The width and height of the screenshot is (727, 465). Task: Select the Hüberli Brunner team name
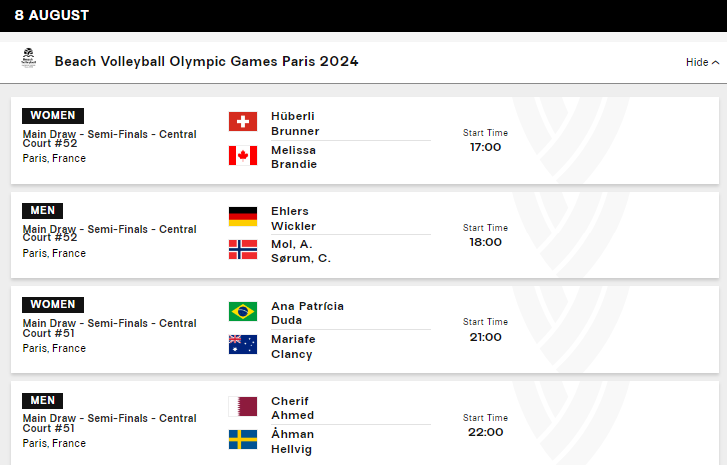(x=295, y=124)
